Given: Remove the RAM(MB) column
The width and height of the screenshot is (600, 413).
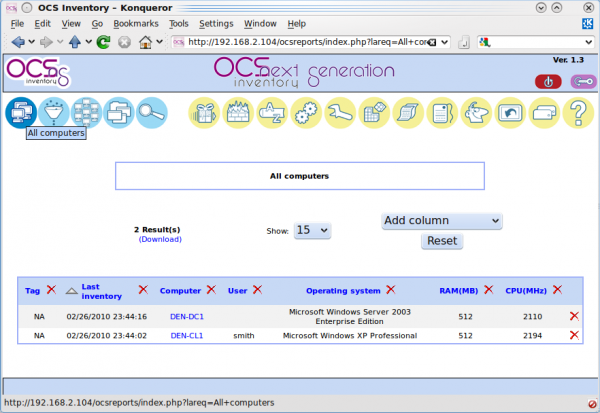Looking at the screenshot, I should click(489, 290).
